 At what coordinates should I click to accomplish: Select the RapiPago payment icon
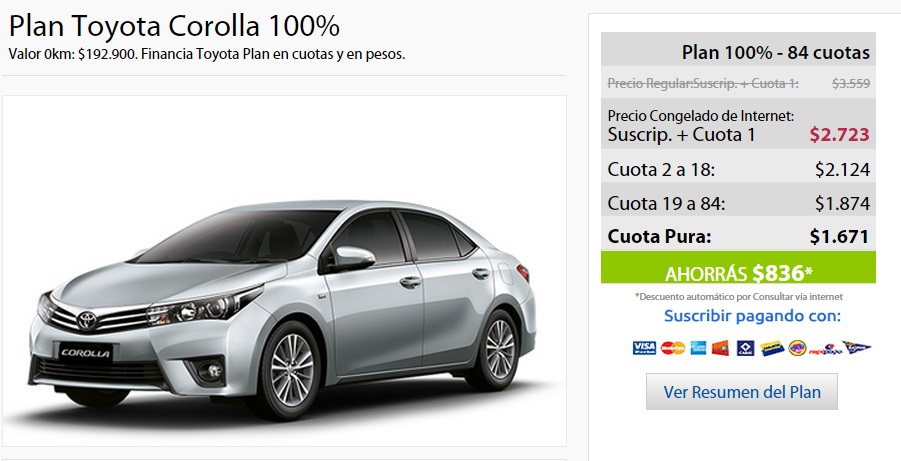(825, 349)
